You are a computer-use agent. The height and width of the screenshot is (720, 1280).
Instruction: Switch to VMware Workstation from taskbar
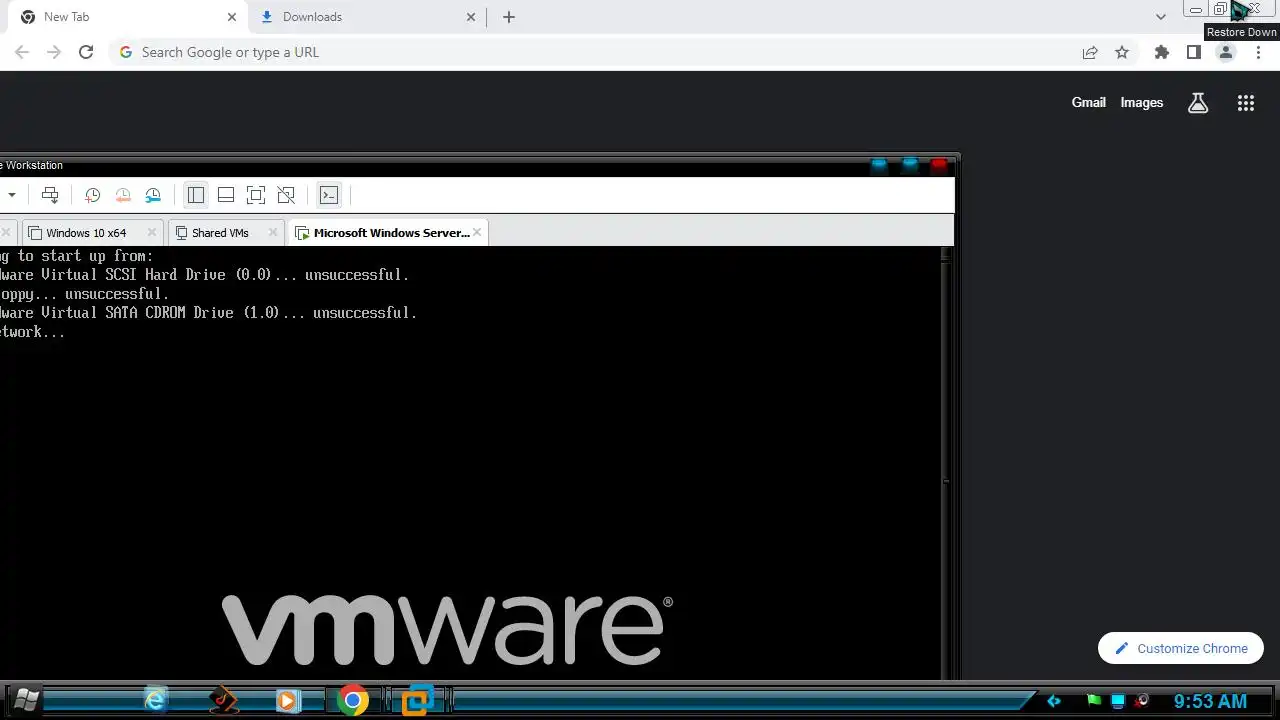tap(417, 700)
